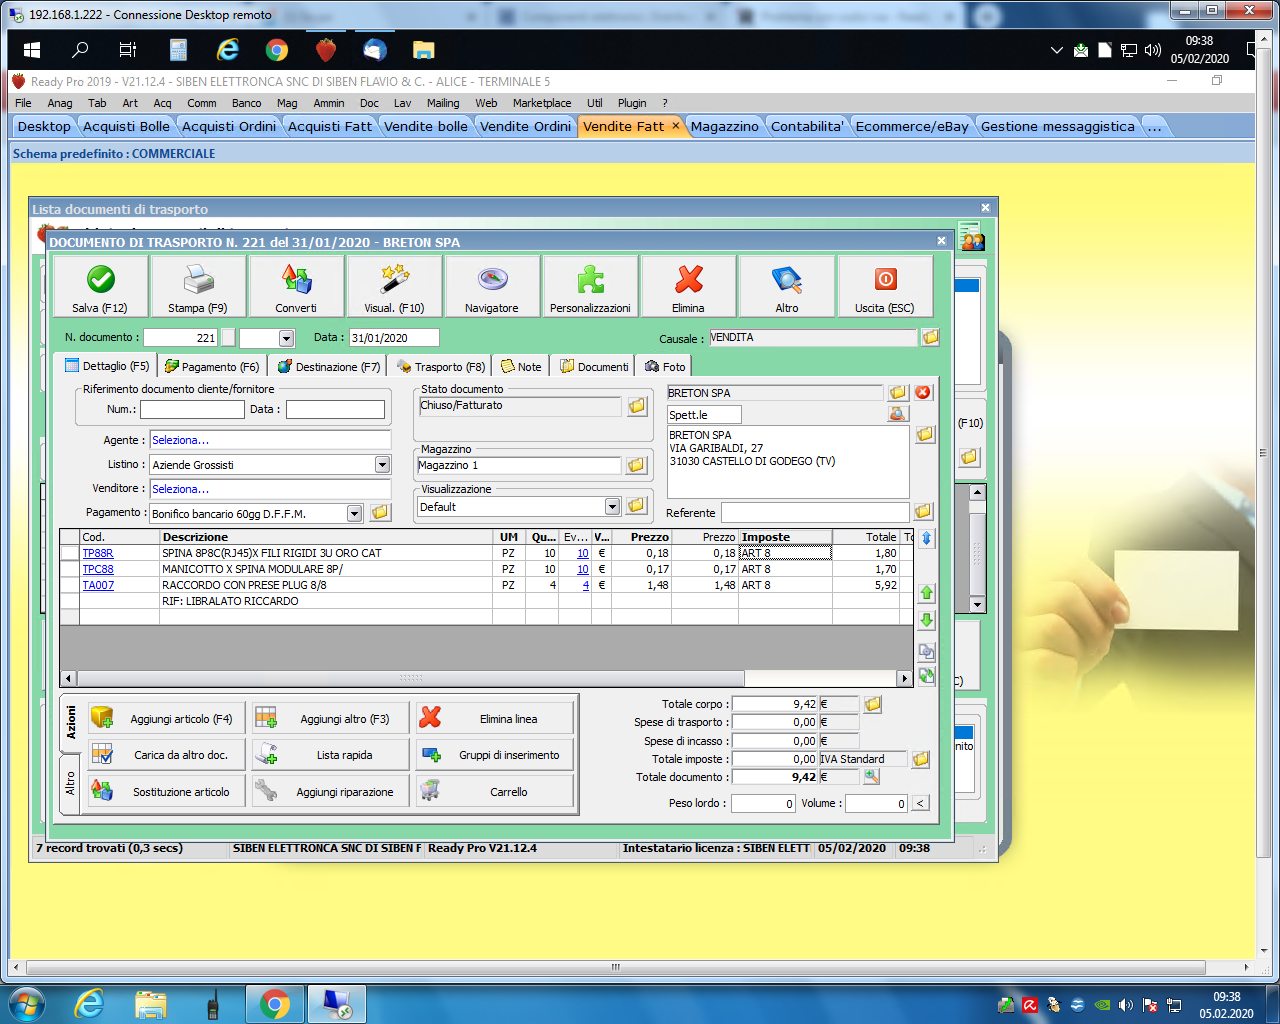The width and height of the screenshot is (1280, 1024).
Task: Click the small arrow beside Volume field
Action: (921, 803)
